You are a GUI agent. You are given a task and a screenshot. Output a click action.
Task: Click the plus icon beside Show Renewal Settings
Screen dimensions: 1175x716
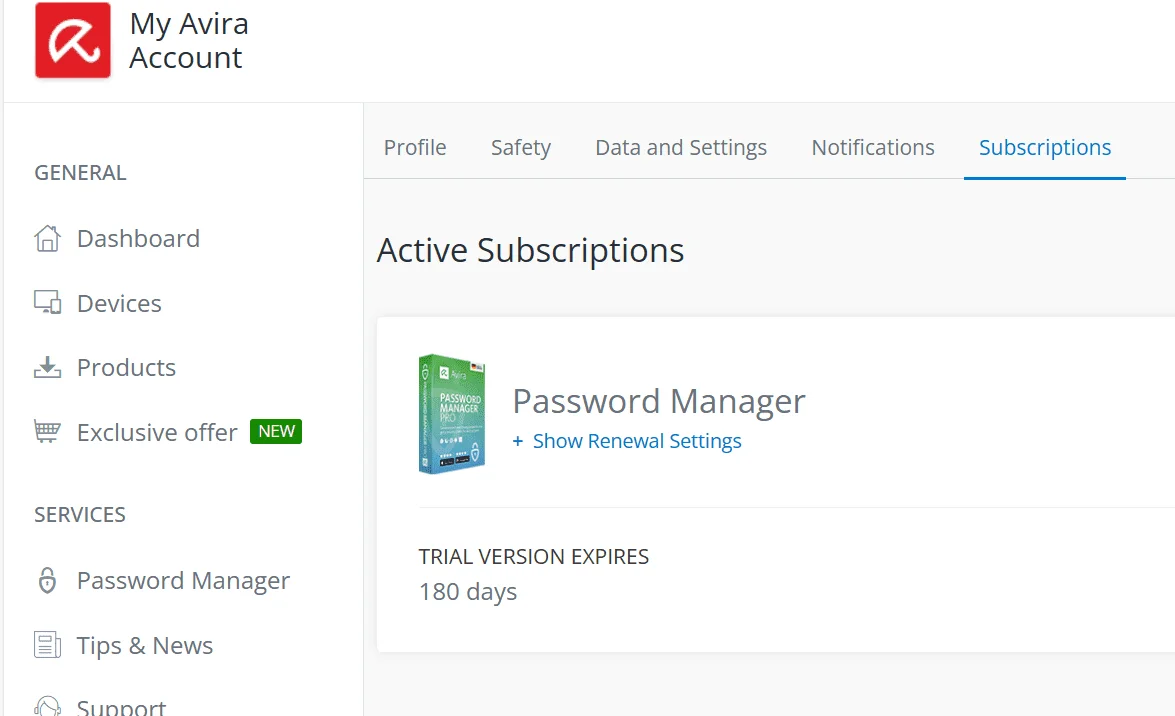pos(518,441)
